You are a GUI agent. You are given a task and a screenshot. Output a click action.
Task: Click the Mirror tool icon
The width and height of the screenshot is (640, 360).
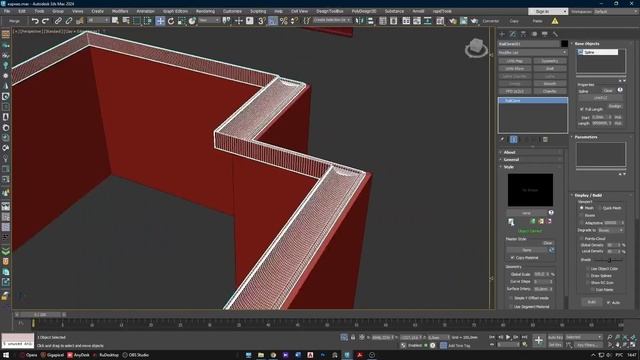point(360,21)
